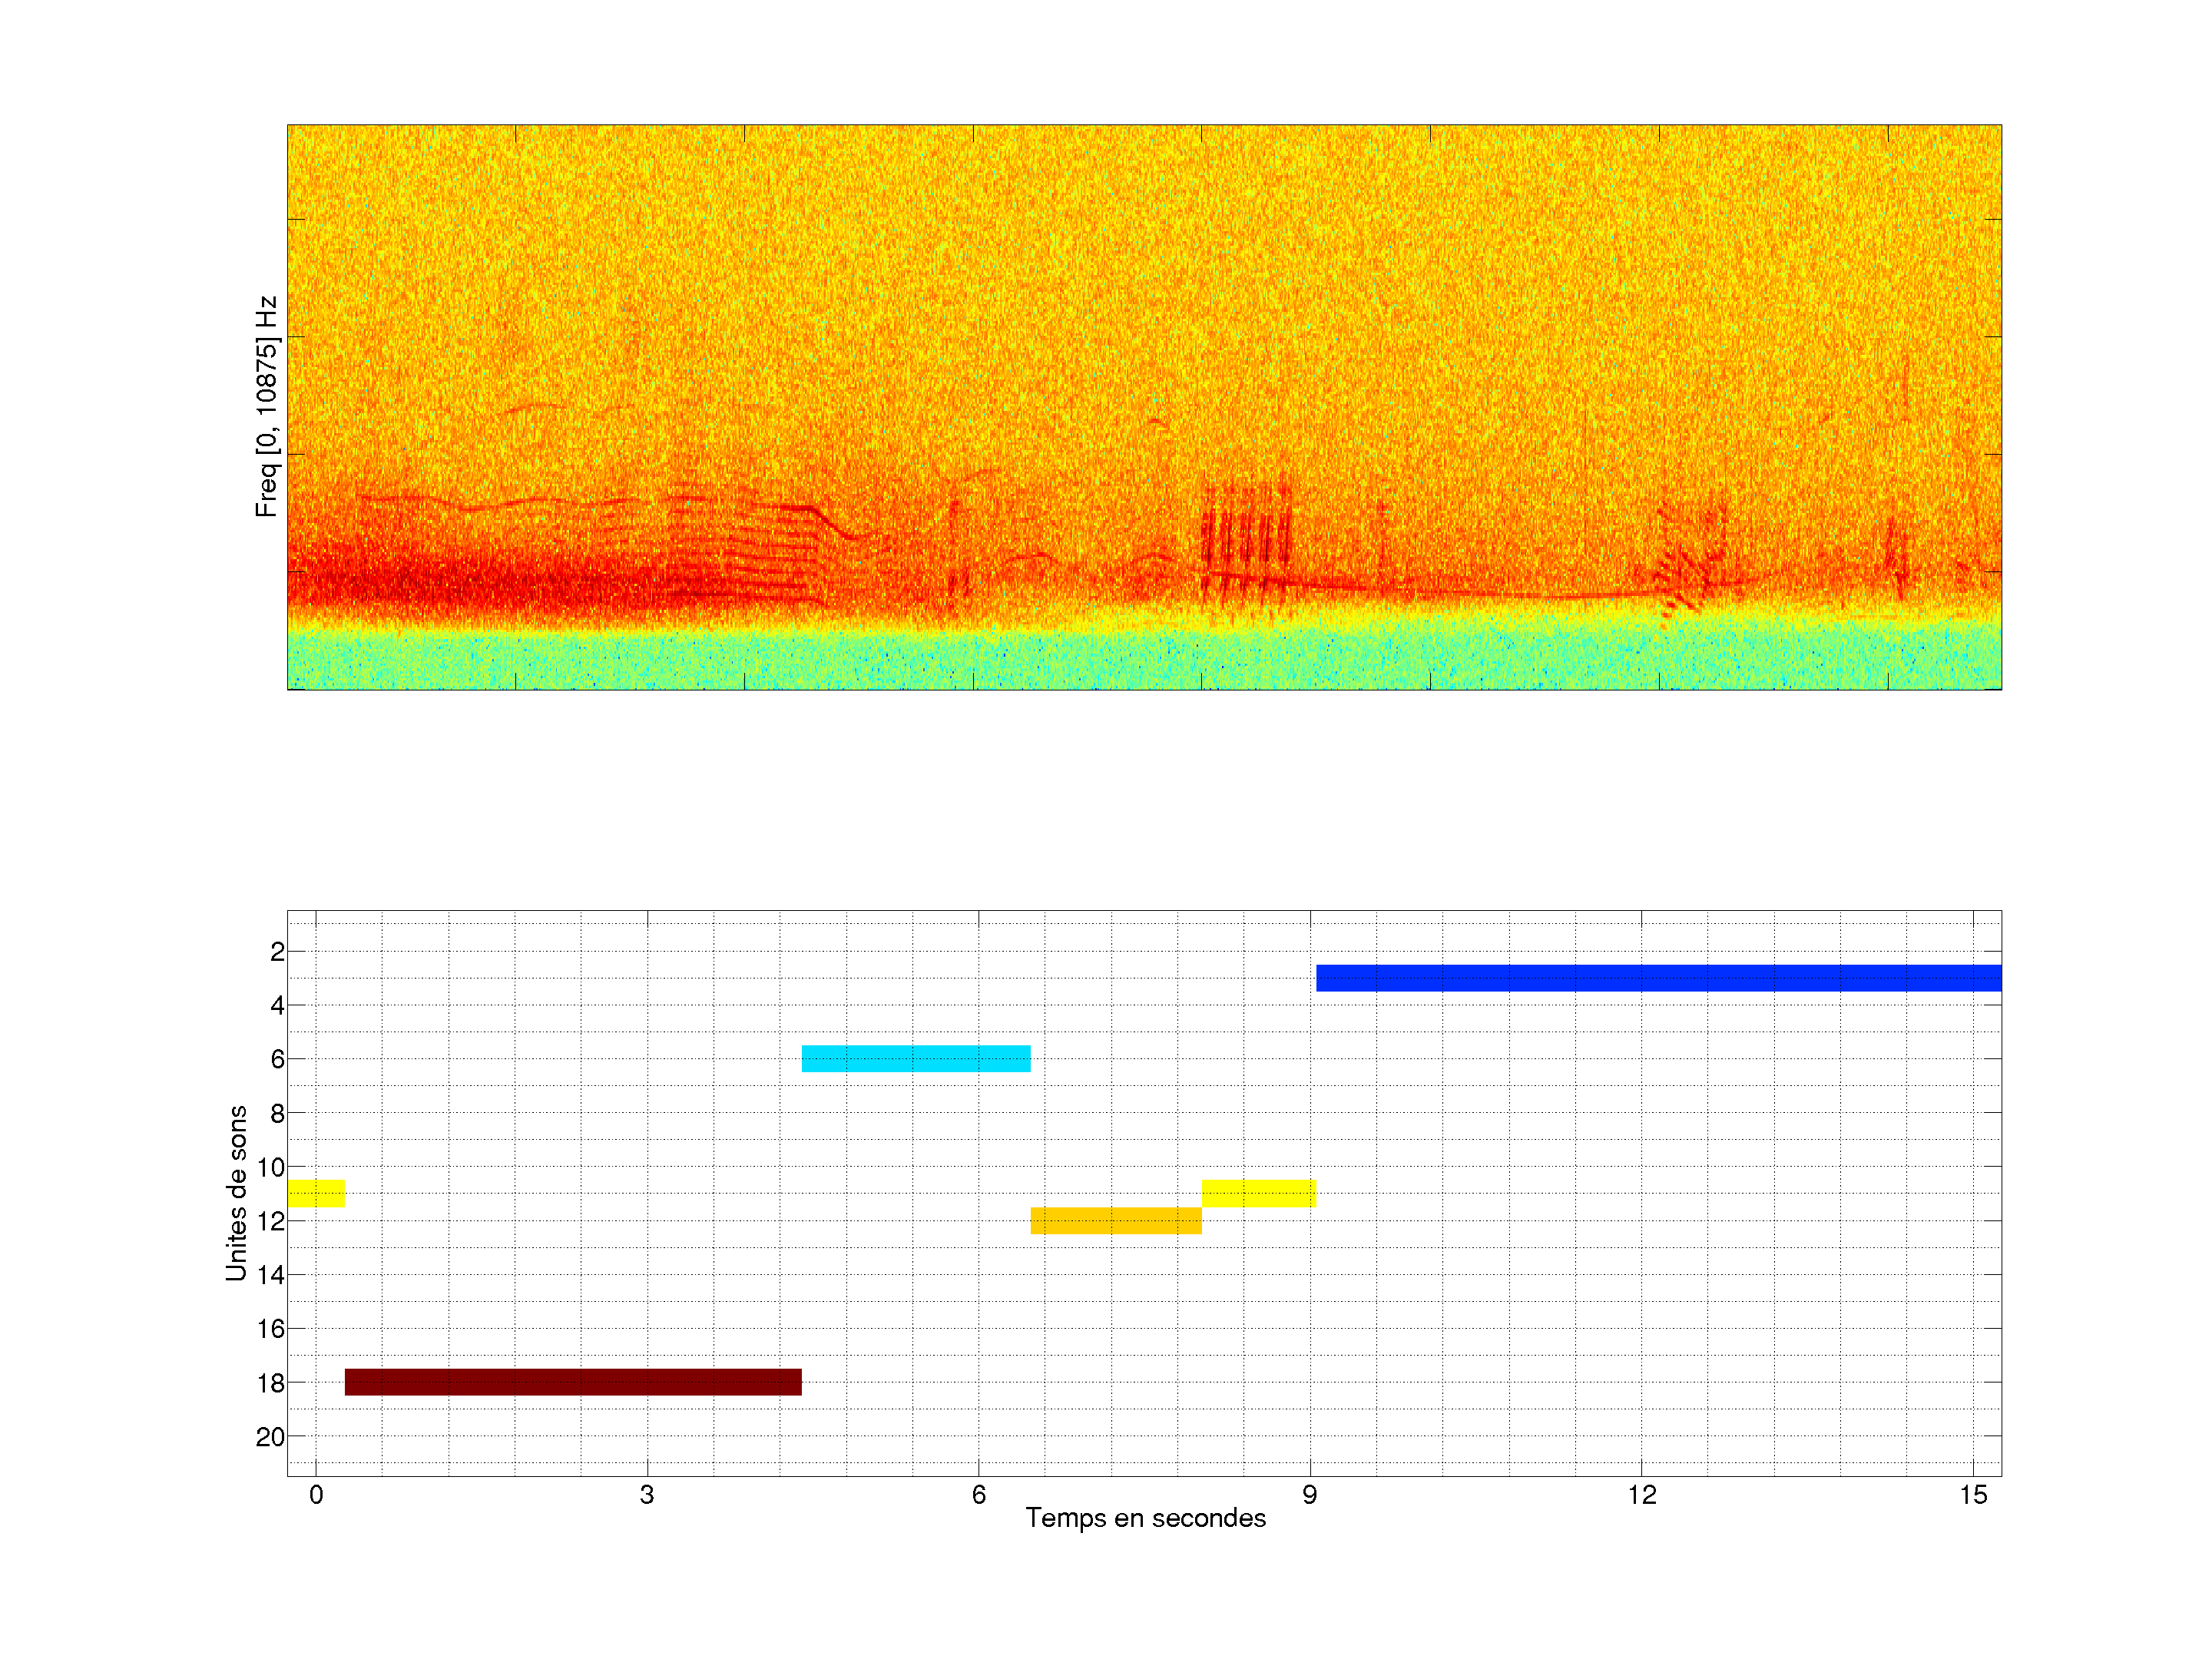
Task: Click the y-axis tick label 18
Action: 270,1383
